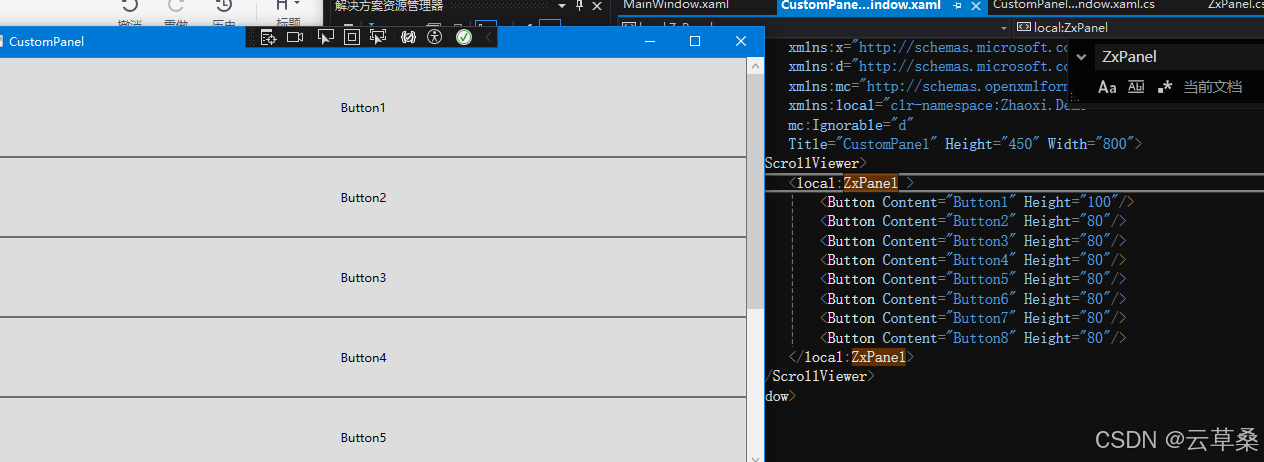The width and height of the screenshot is (1264, 462).
Task: Expand the Find box replace mode chevron
Action: [1081, 57]
